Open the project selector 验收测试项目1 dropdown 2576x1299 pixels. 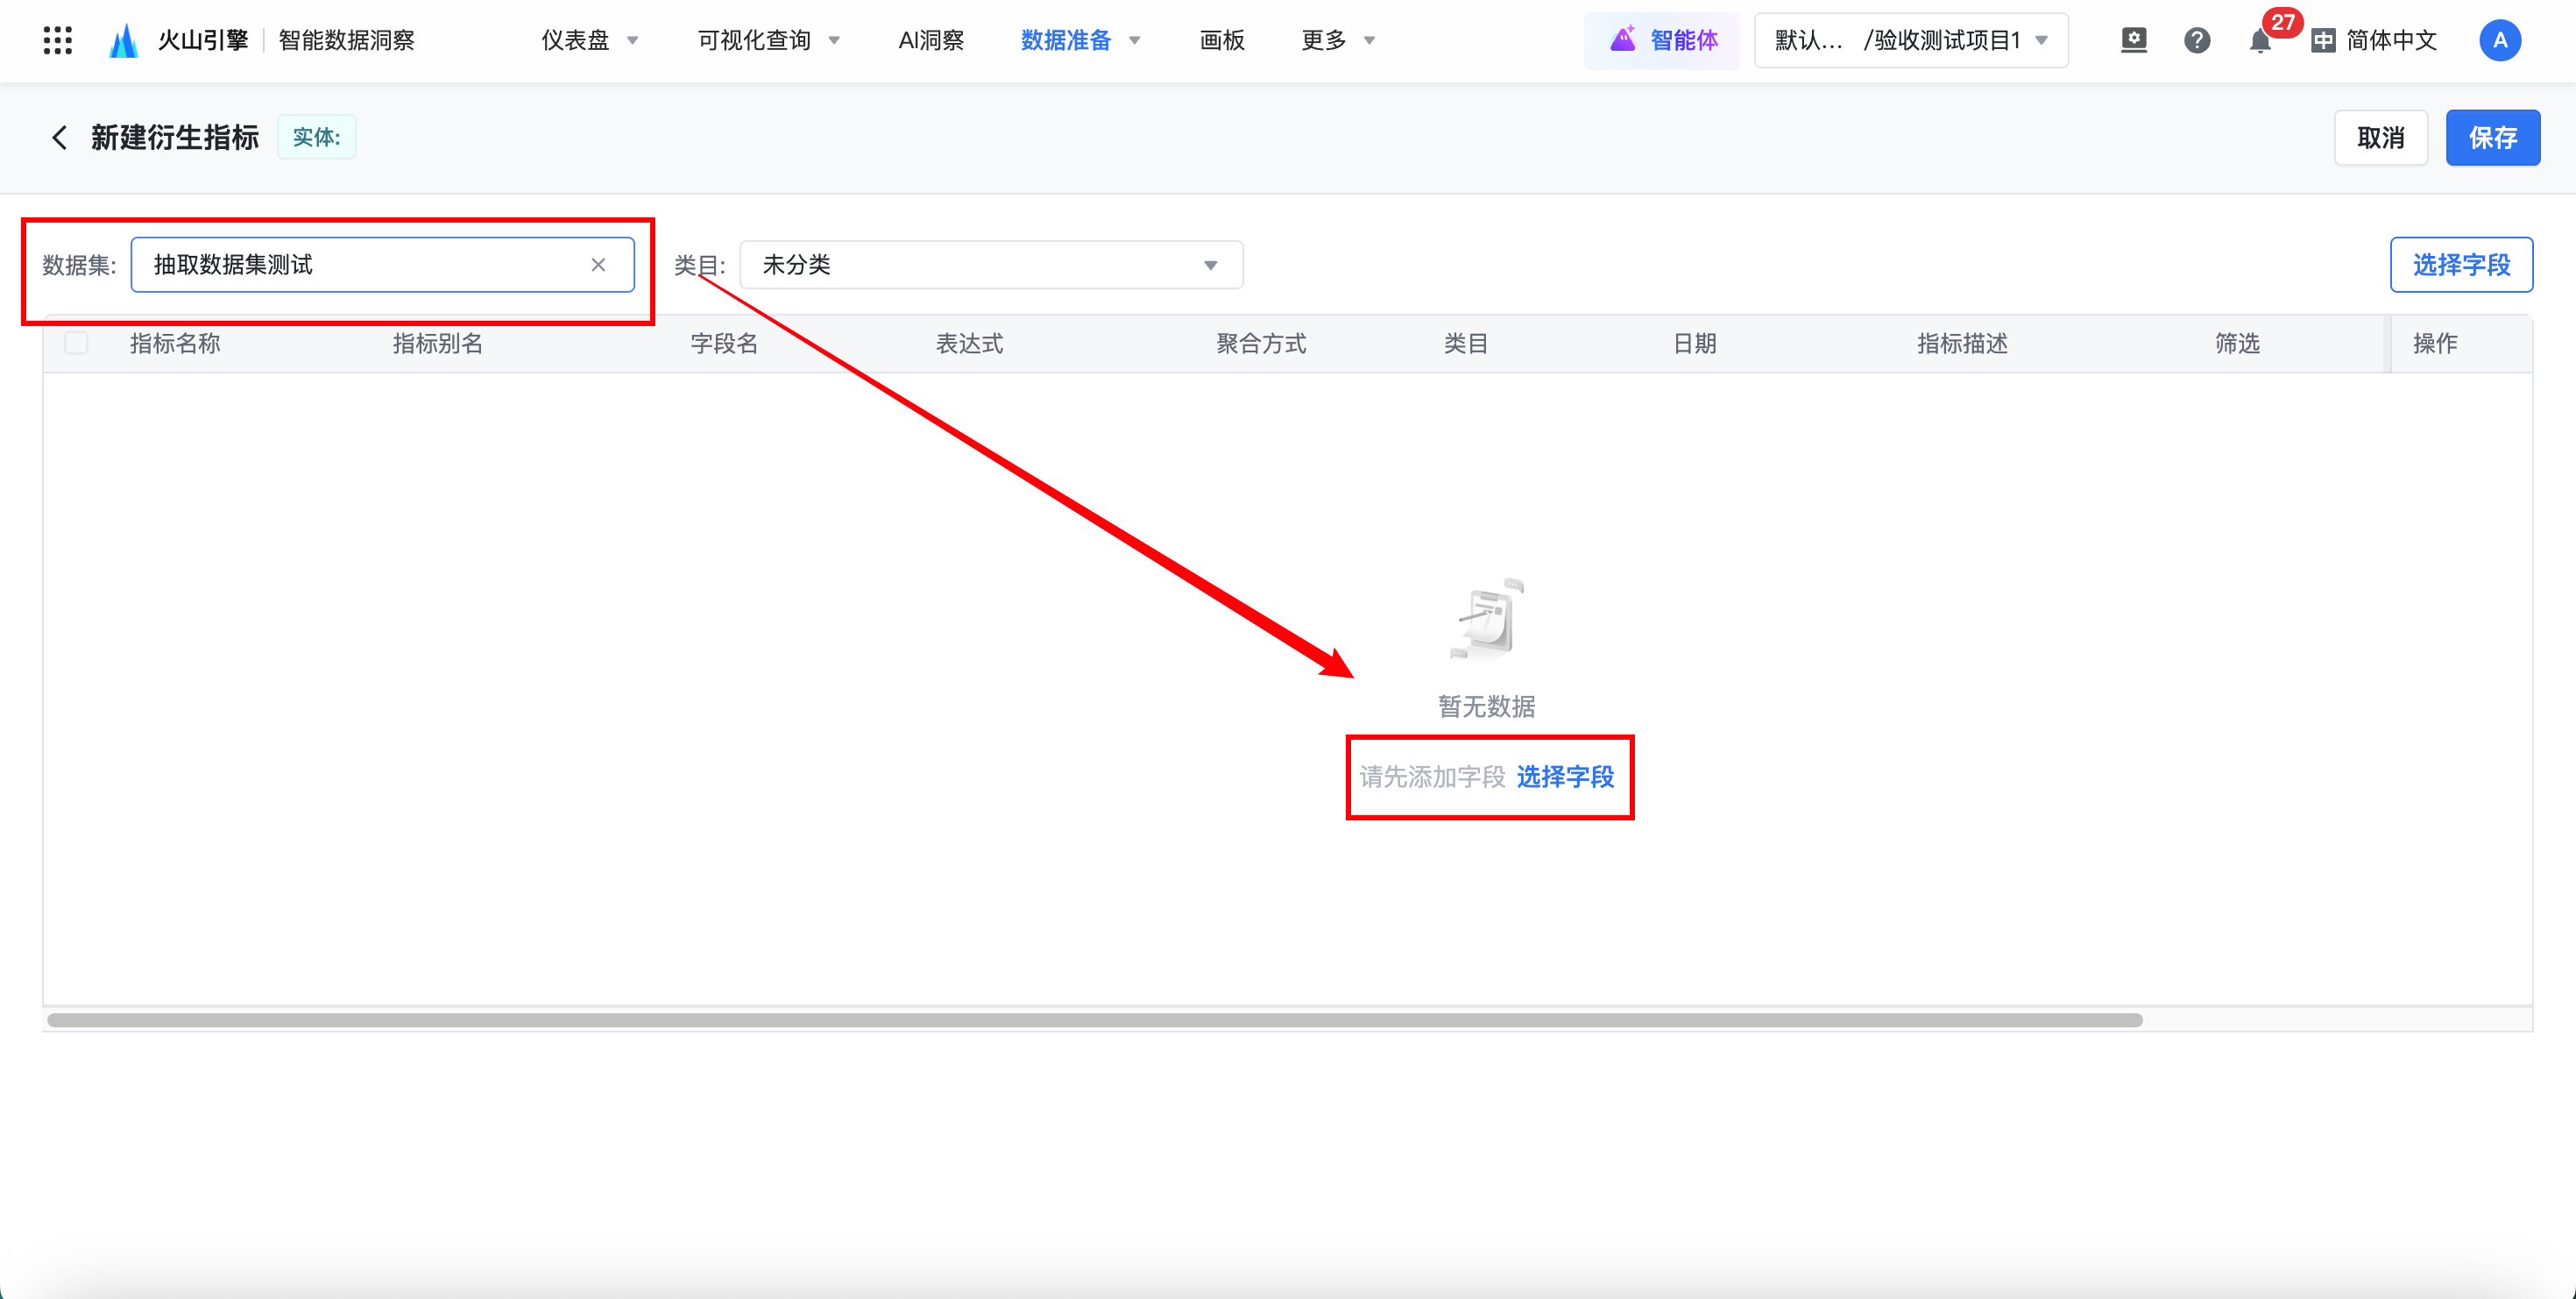pyautogui.click(x=1910, y=40)
